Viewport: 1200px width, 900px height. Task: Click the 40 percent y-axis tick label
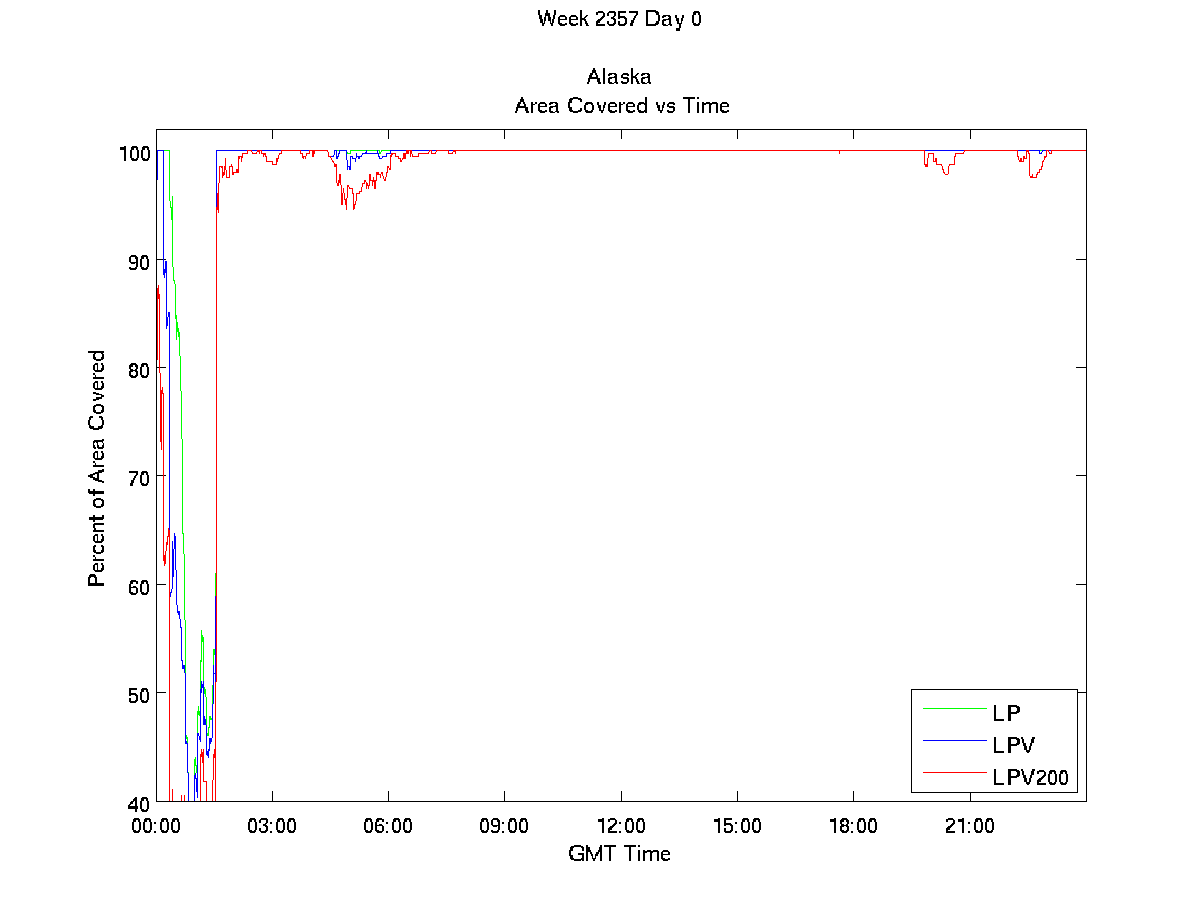tap(138, 802)
